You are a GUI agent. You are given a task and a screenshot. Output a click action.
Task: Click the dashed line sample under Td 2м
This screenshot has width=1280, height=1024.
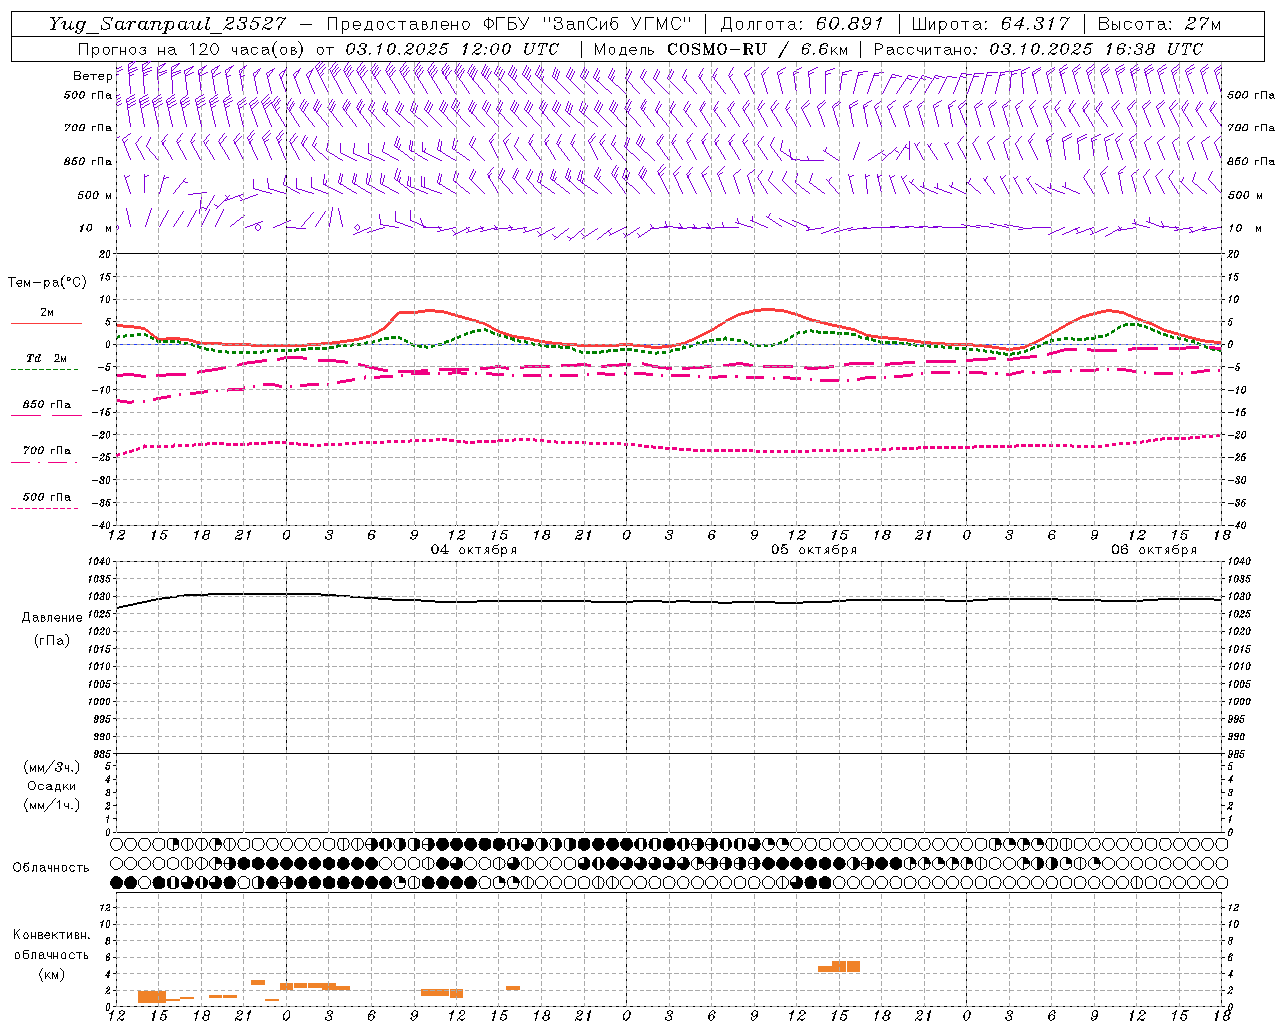[44, 370]
